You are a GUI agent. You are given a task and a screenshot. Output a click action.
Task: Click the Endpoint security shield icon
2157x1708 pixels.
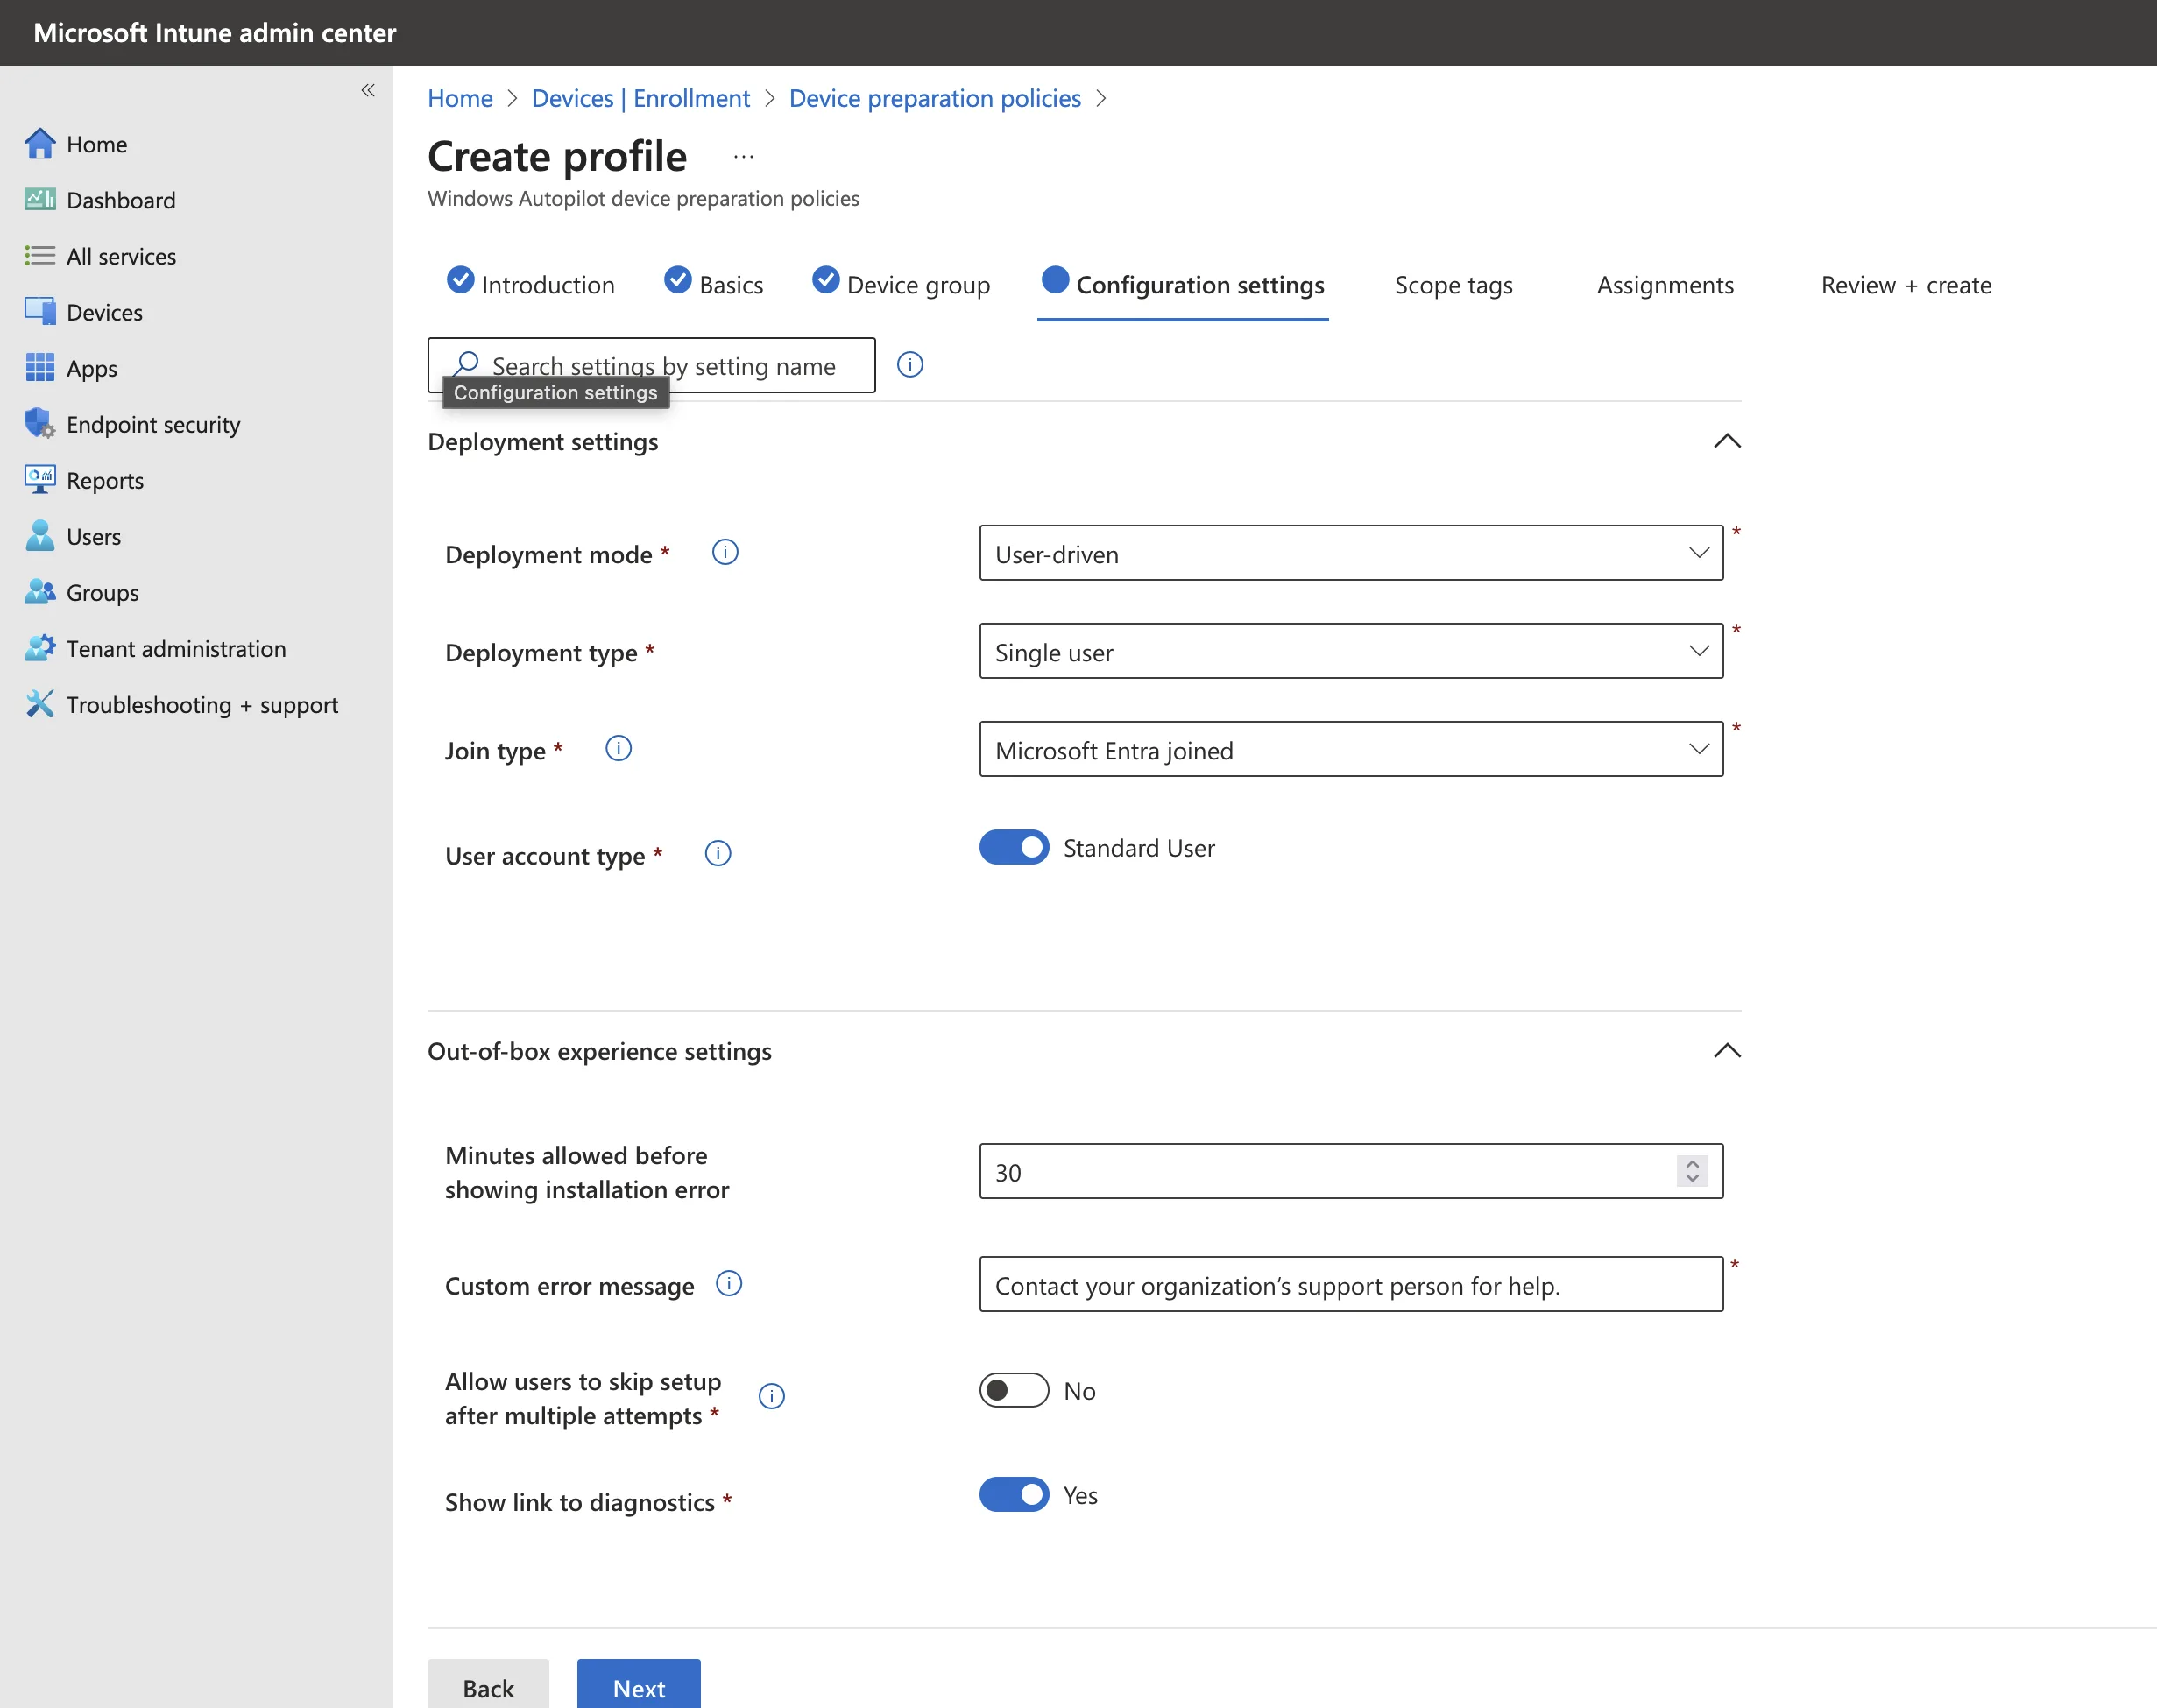click(x=39, y=424)
